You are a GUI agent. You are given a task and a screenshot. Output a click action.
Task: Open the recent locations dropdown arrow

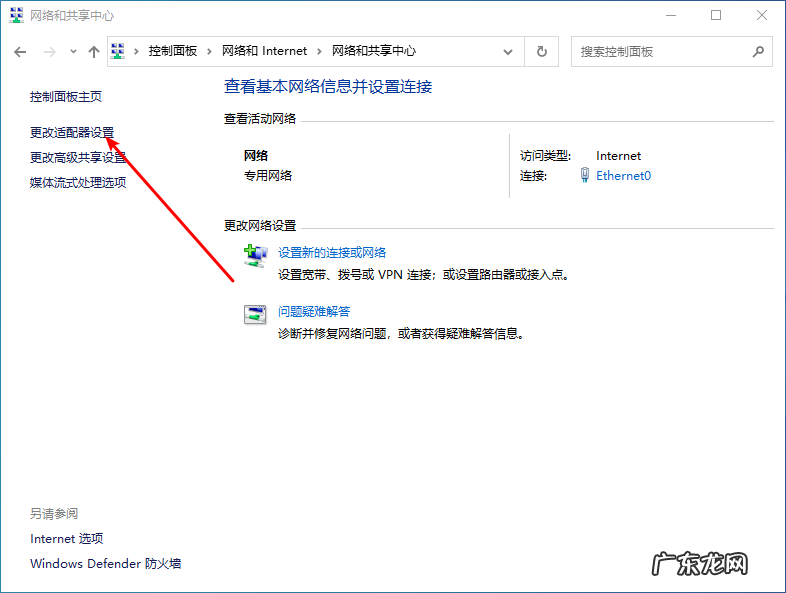tap(73, 51)
